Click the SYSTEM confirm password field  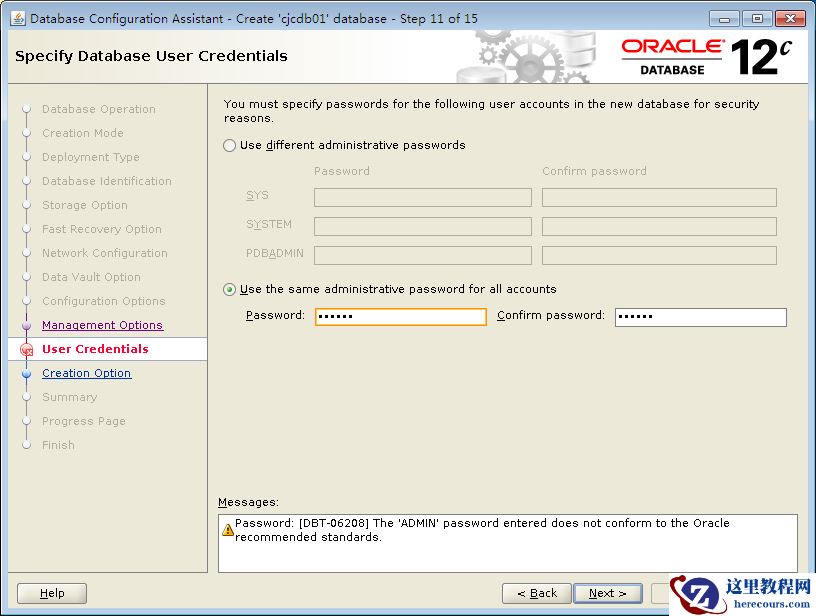pyautogui.click(x=659, y=226)
